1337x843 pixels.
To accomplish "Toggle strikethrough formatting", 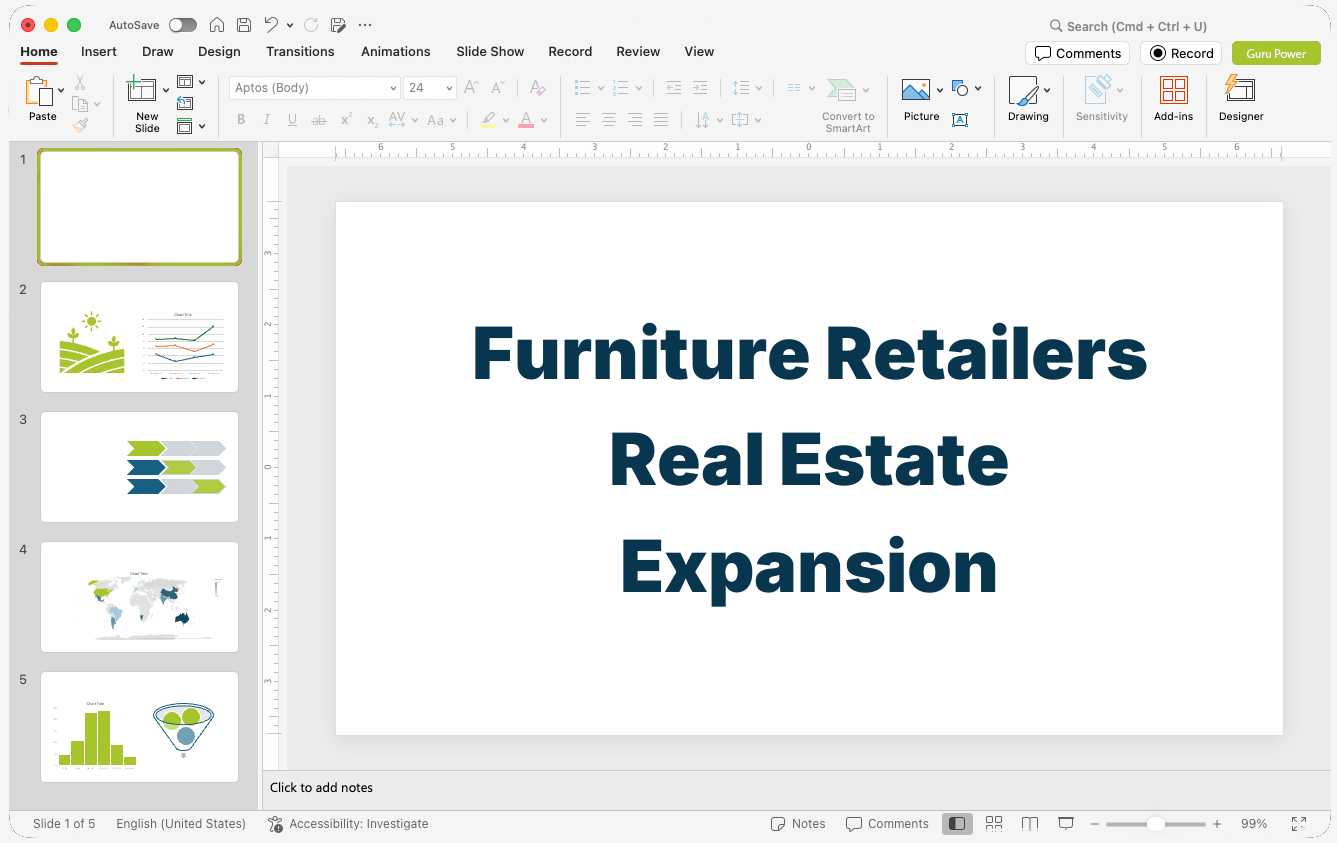I will tap(319, 120).
